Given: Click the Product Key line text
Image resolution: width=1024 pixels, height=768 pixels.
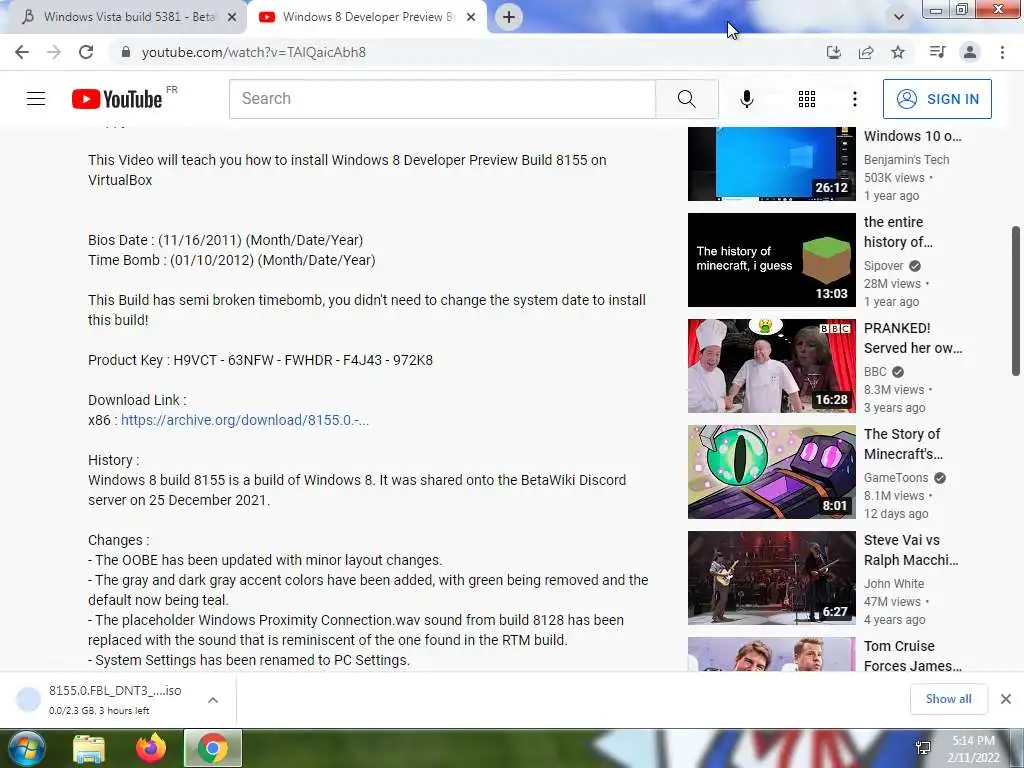Looking at the screenshot, I should [261, 360].
